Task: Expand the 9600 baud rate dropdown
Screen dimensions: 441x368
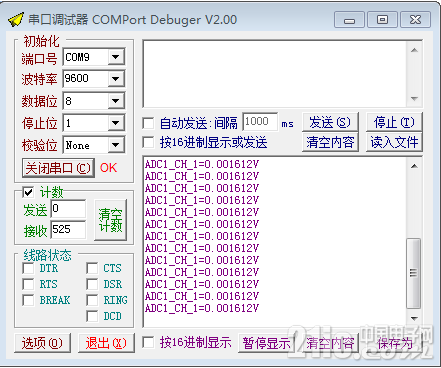Action: (116, 79)
